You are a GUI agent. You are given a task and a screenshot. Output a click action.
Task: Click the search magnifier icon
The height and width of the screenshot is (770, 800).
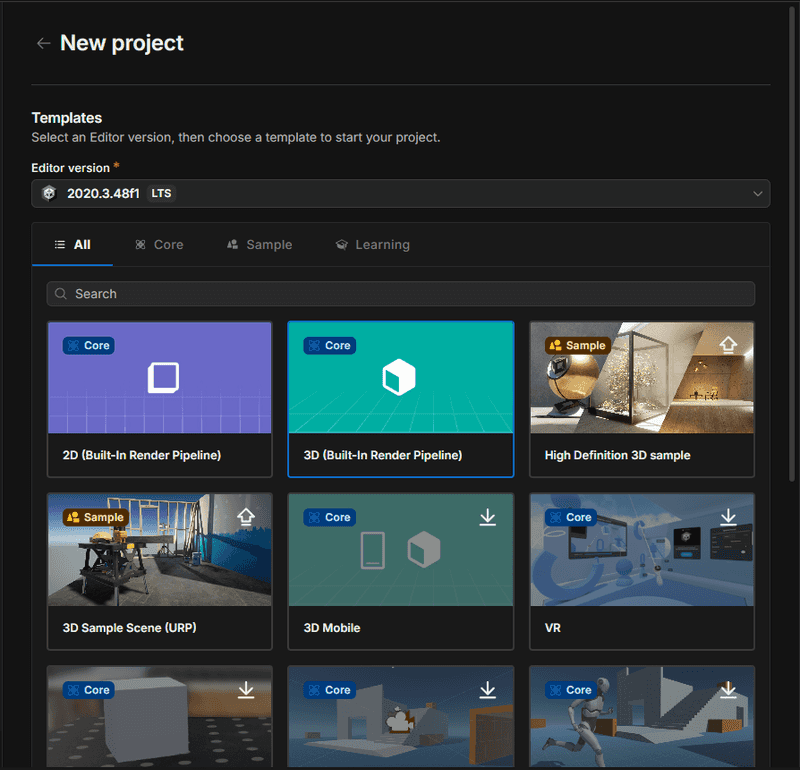[62, 294]
